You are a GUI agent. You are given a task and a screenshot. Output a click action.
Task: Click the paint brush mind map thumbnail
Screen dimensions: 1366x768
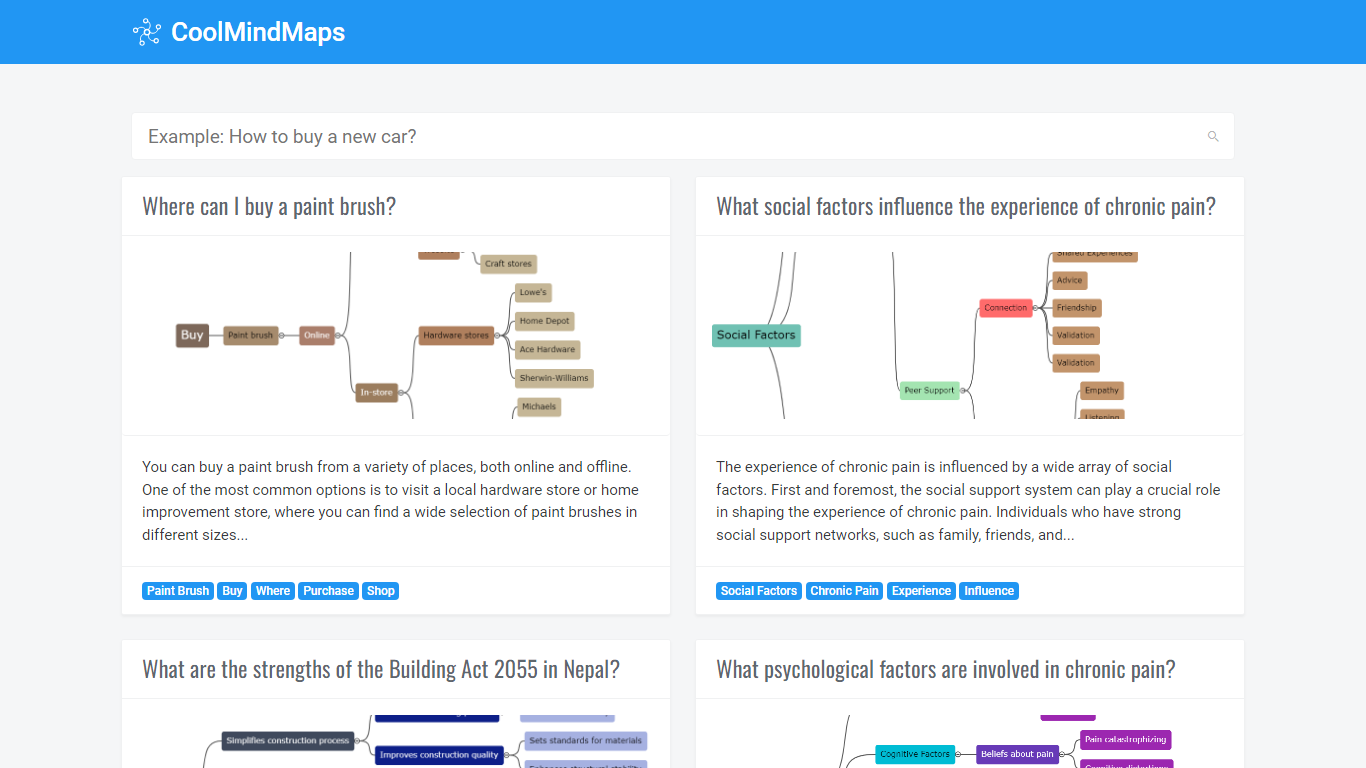[395, 335]
